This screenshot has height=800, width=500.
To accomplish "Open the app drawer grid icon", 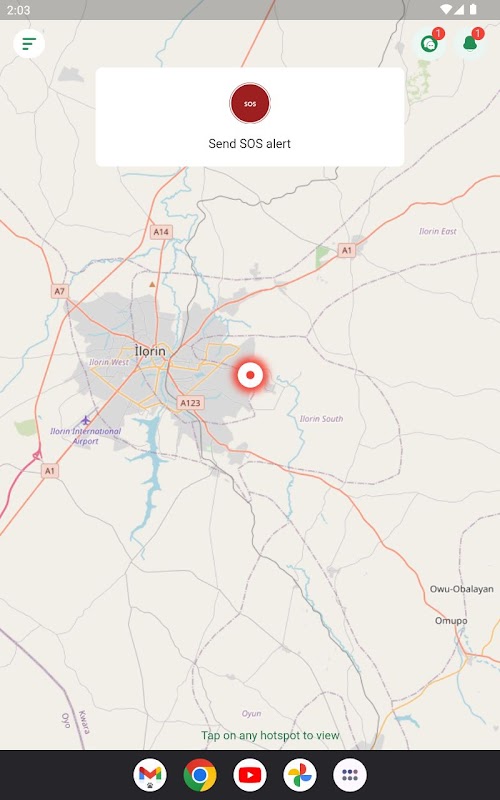I will pyautogui.click(x=350, y=775).
